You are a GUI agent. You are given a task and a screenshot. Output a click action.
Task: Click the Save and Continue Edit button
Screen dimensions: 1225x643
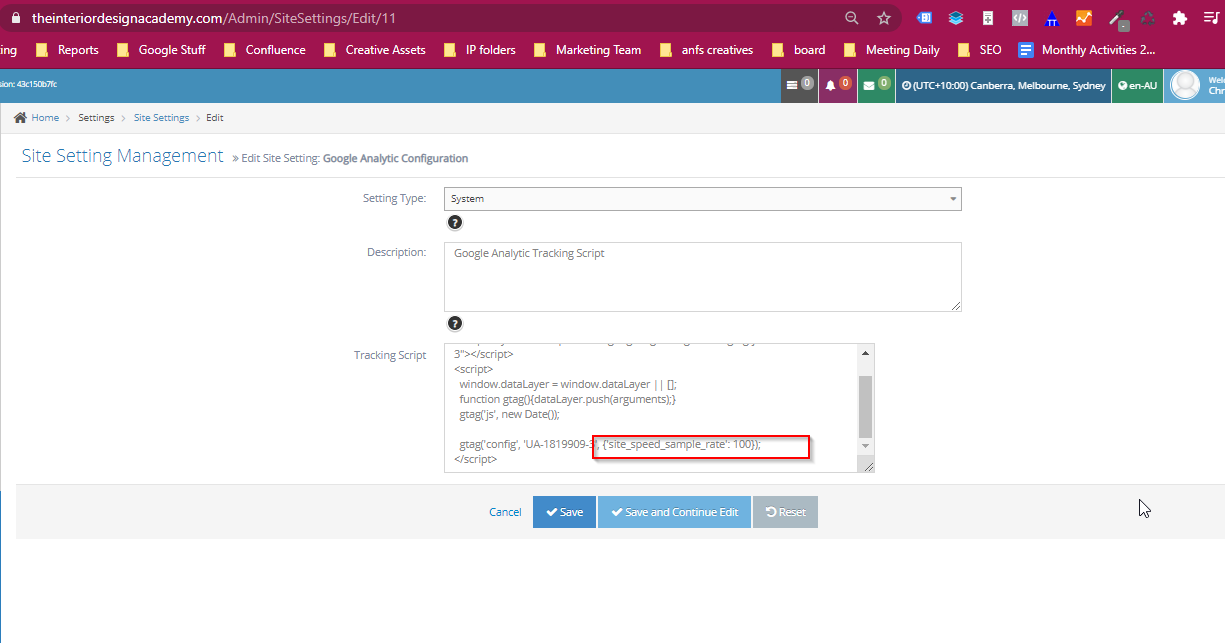(x=674, y=511)
